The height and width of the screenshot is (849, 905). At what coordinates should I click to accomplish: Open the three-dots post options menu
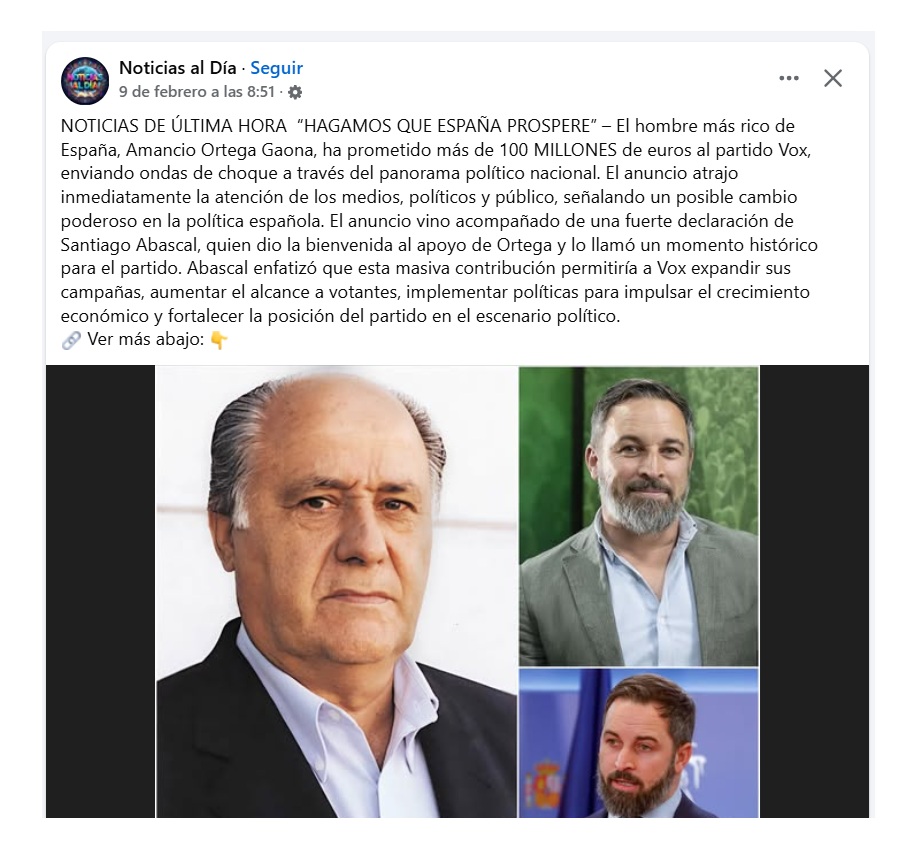tap(788, 78)
